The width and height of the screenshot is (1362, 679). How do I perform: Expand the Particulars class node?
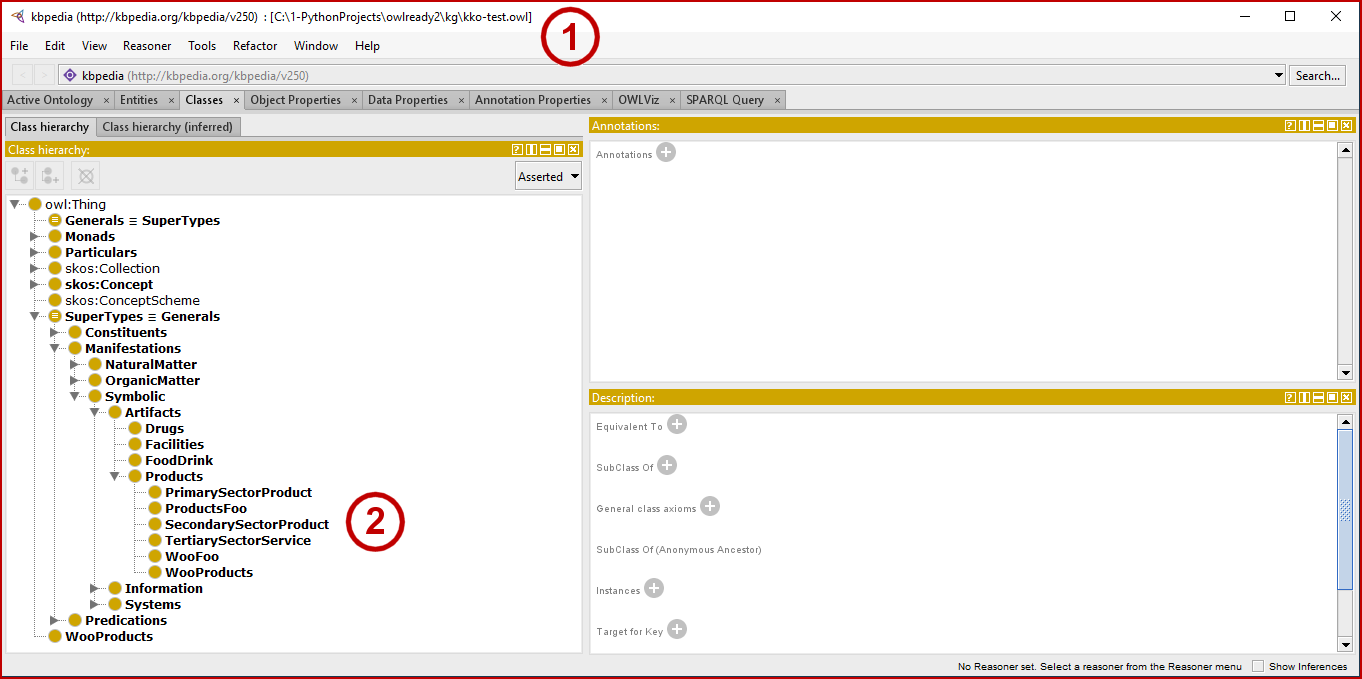click(35, 252)
